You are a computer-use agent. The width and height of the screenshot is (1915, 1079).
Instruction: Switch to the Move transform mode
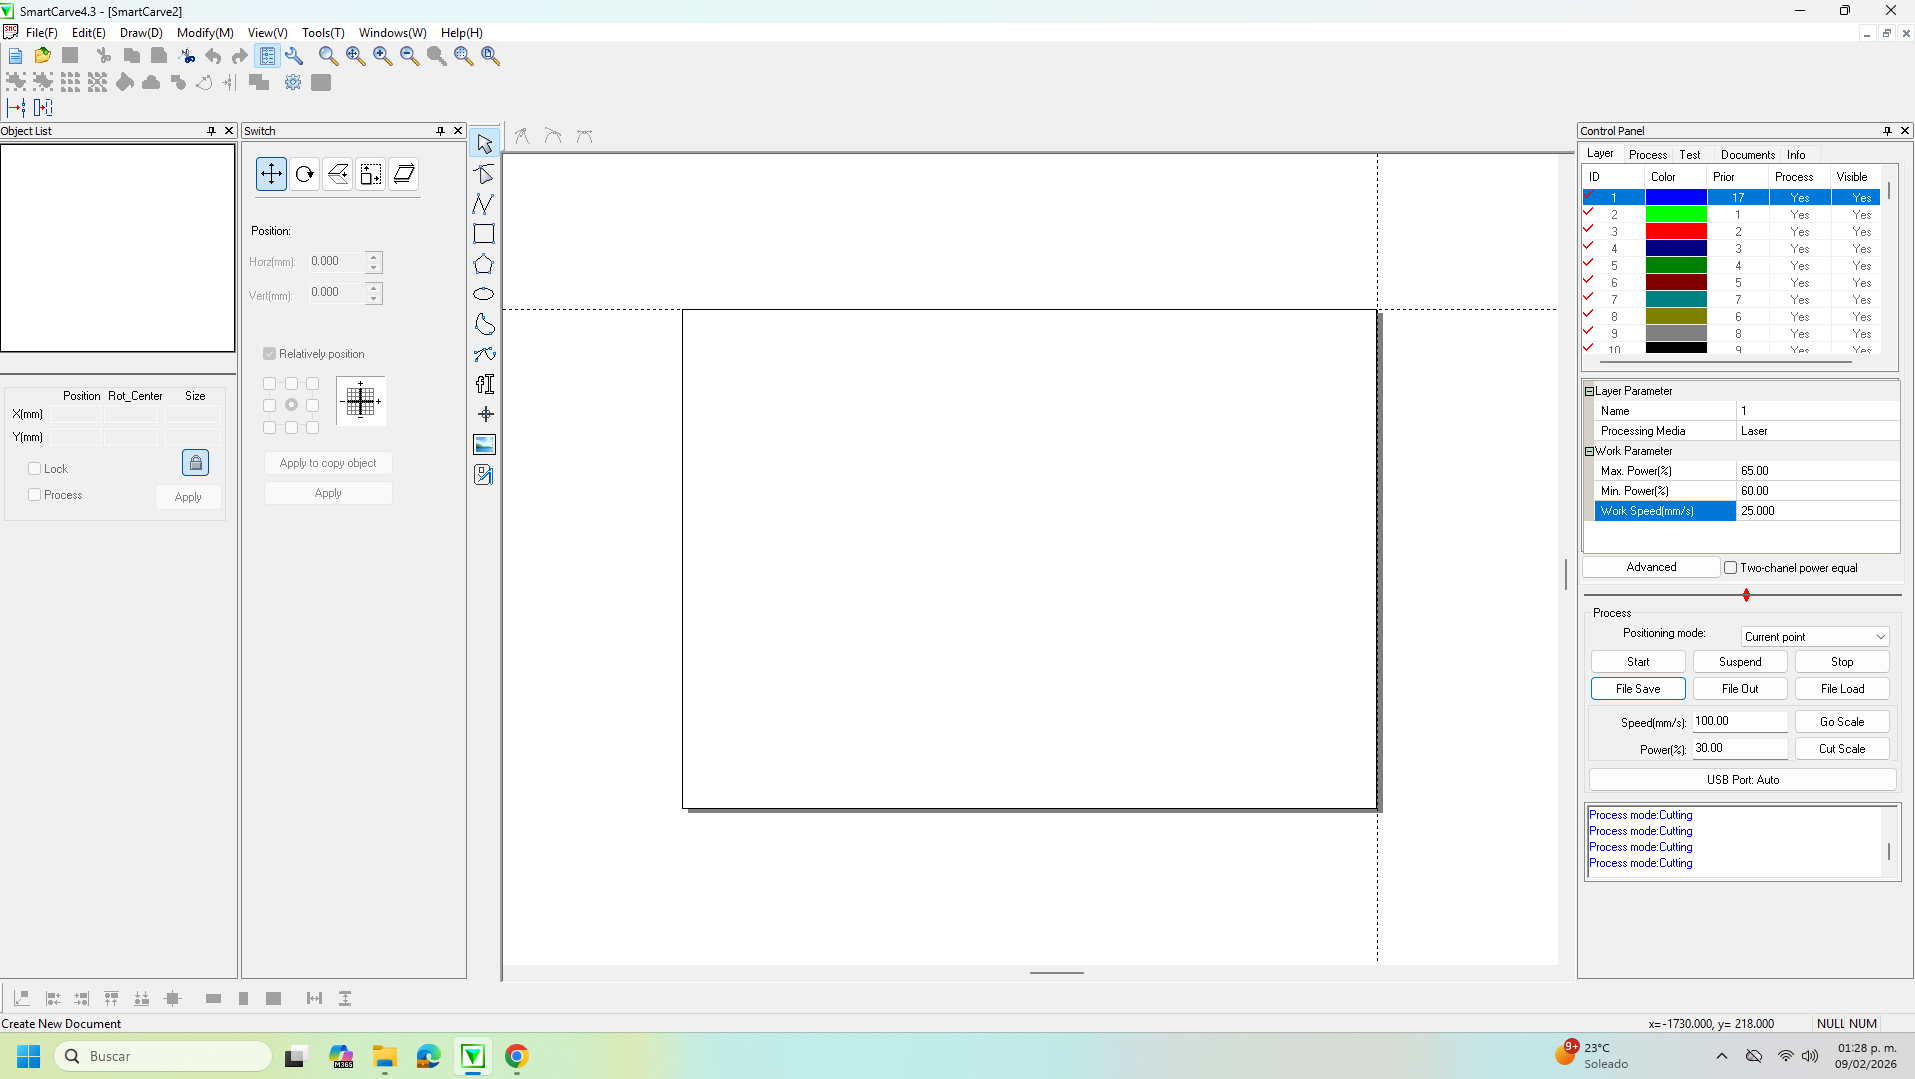click(x=271, y=174)
